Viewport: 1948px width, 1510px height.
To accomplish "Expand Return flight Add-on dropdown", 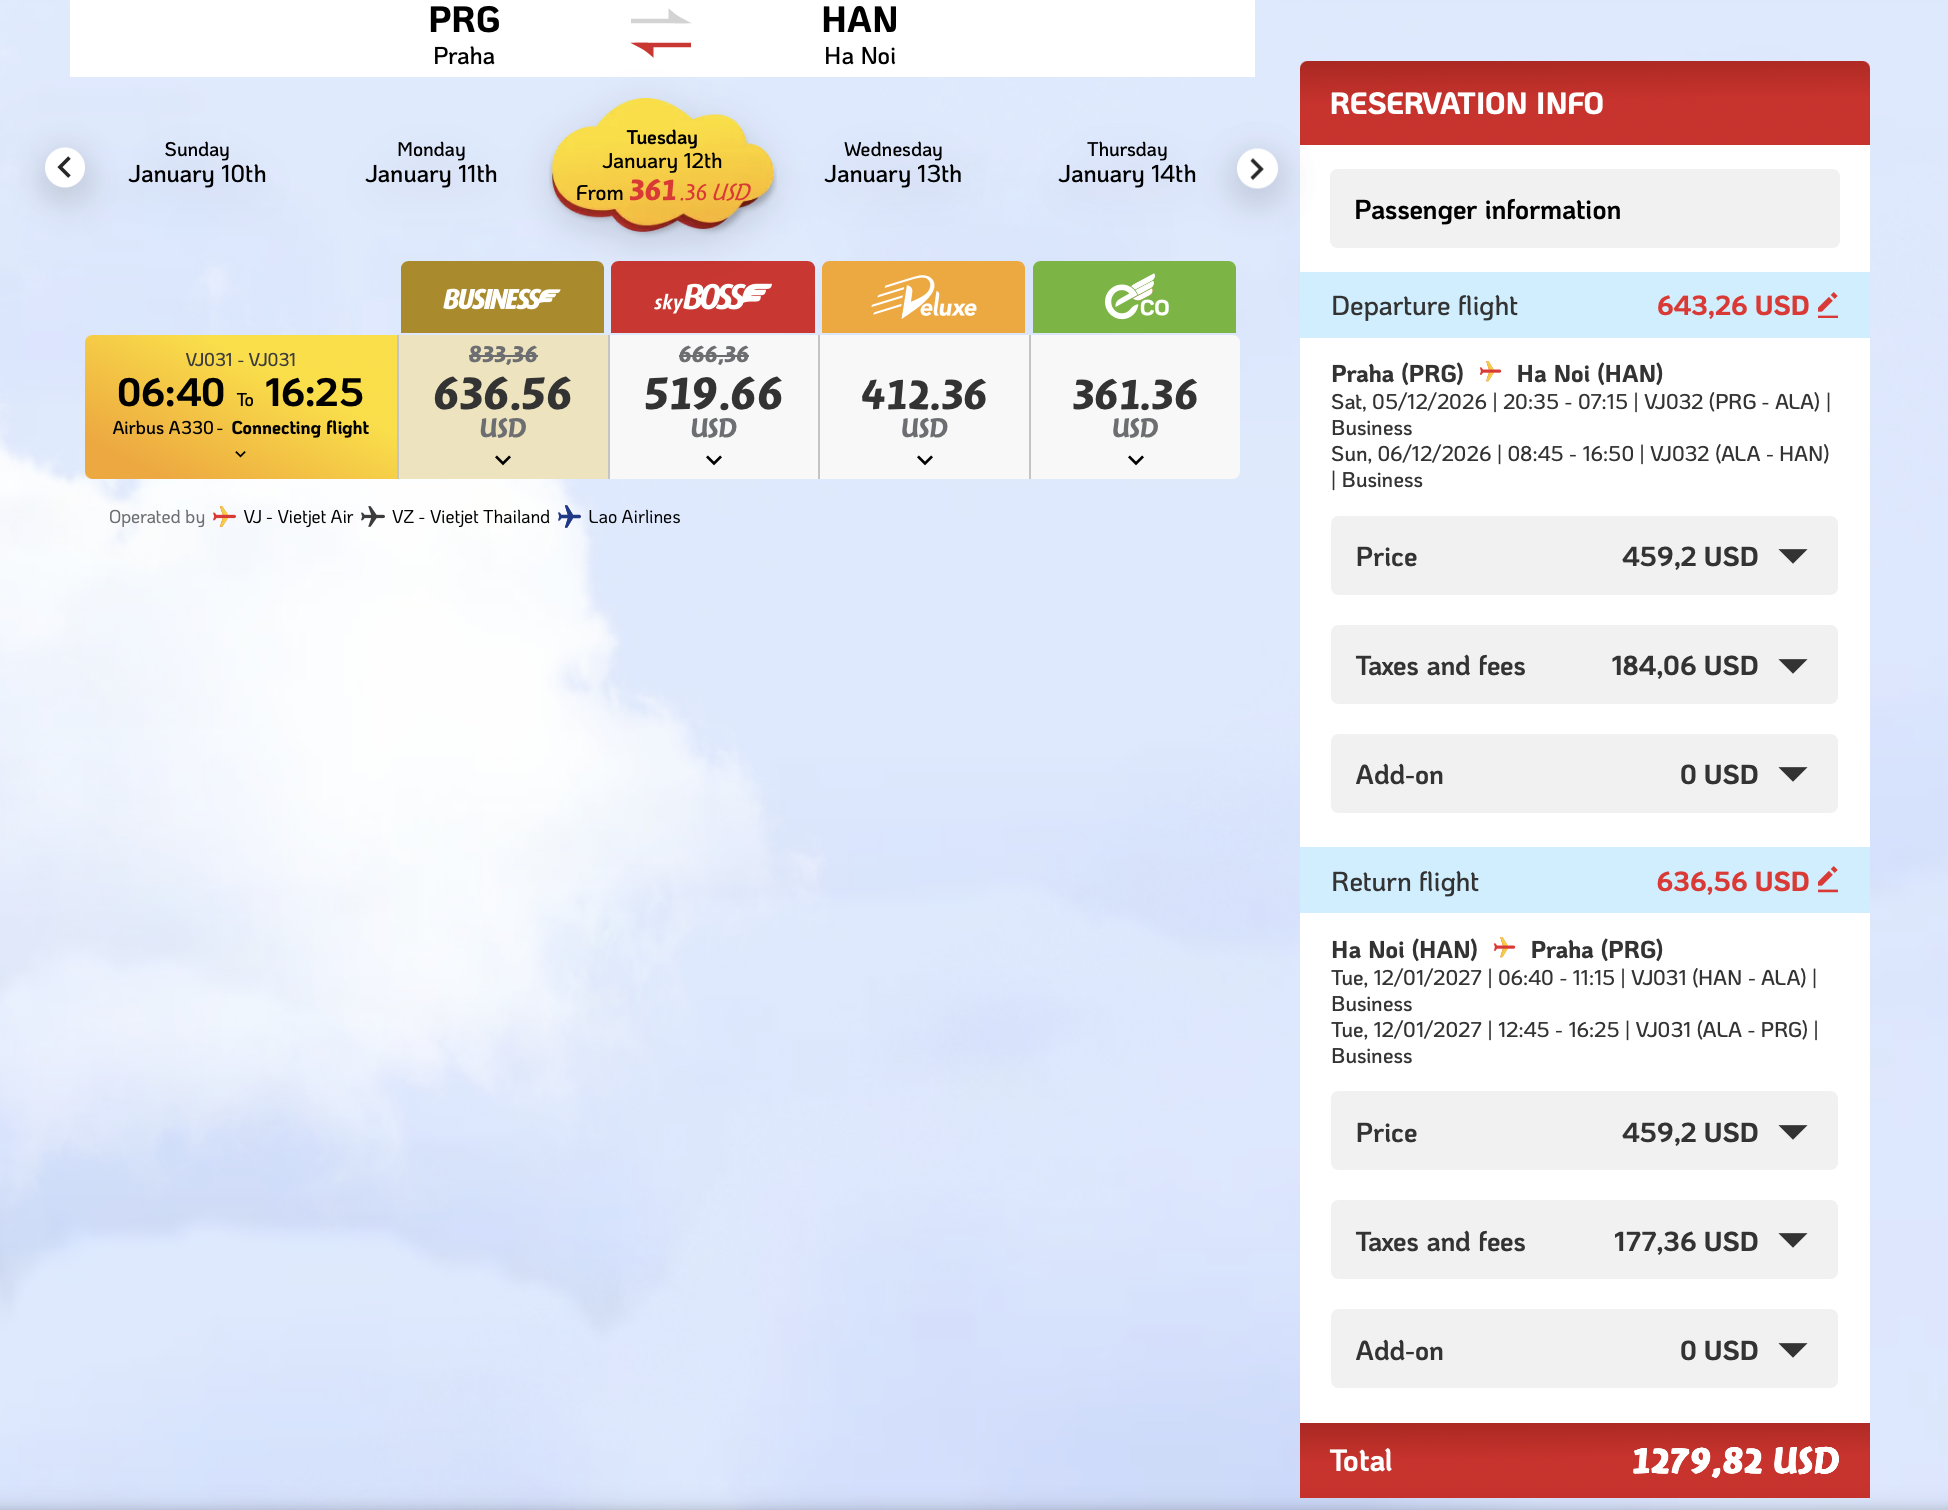I will click(x=1584, y=1350).
